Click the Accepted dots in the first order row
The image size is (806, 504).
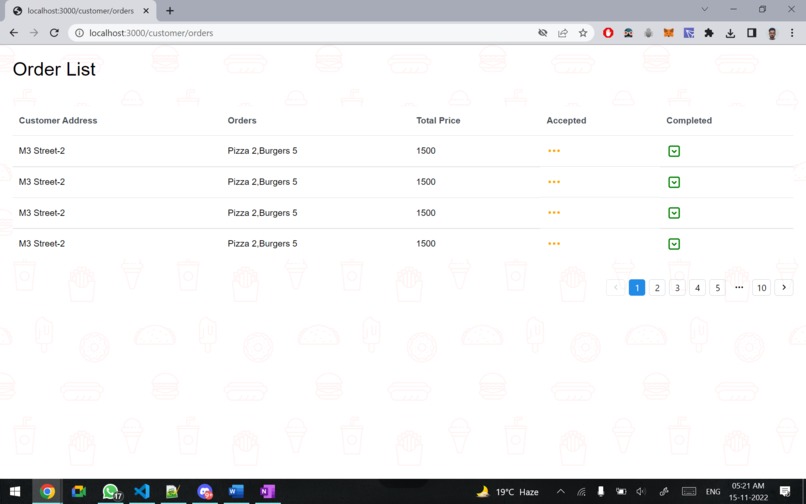point(554,151)
